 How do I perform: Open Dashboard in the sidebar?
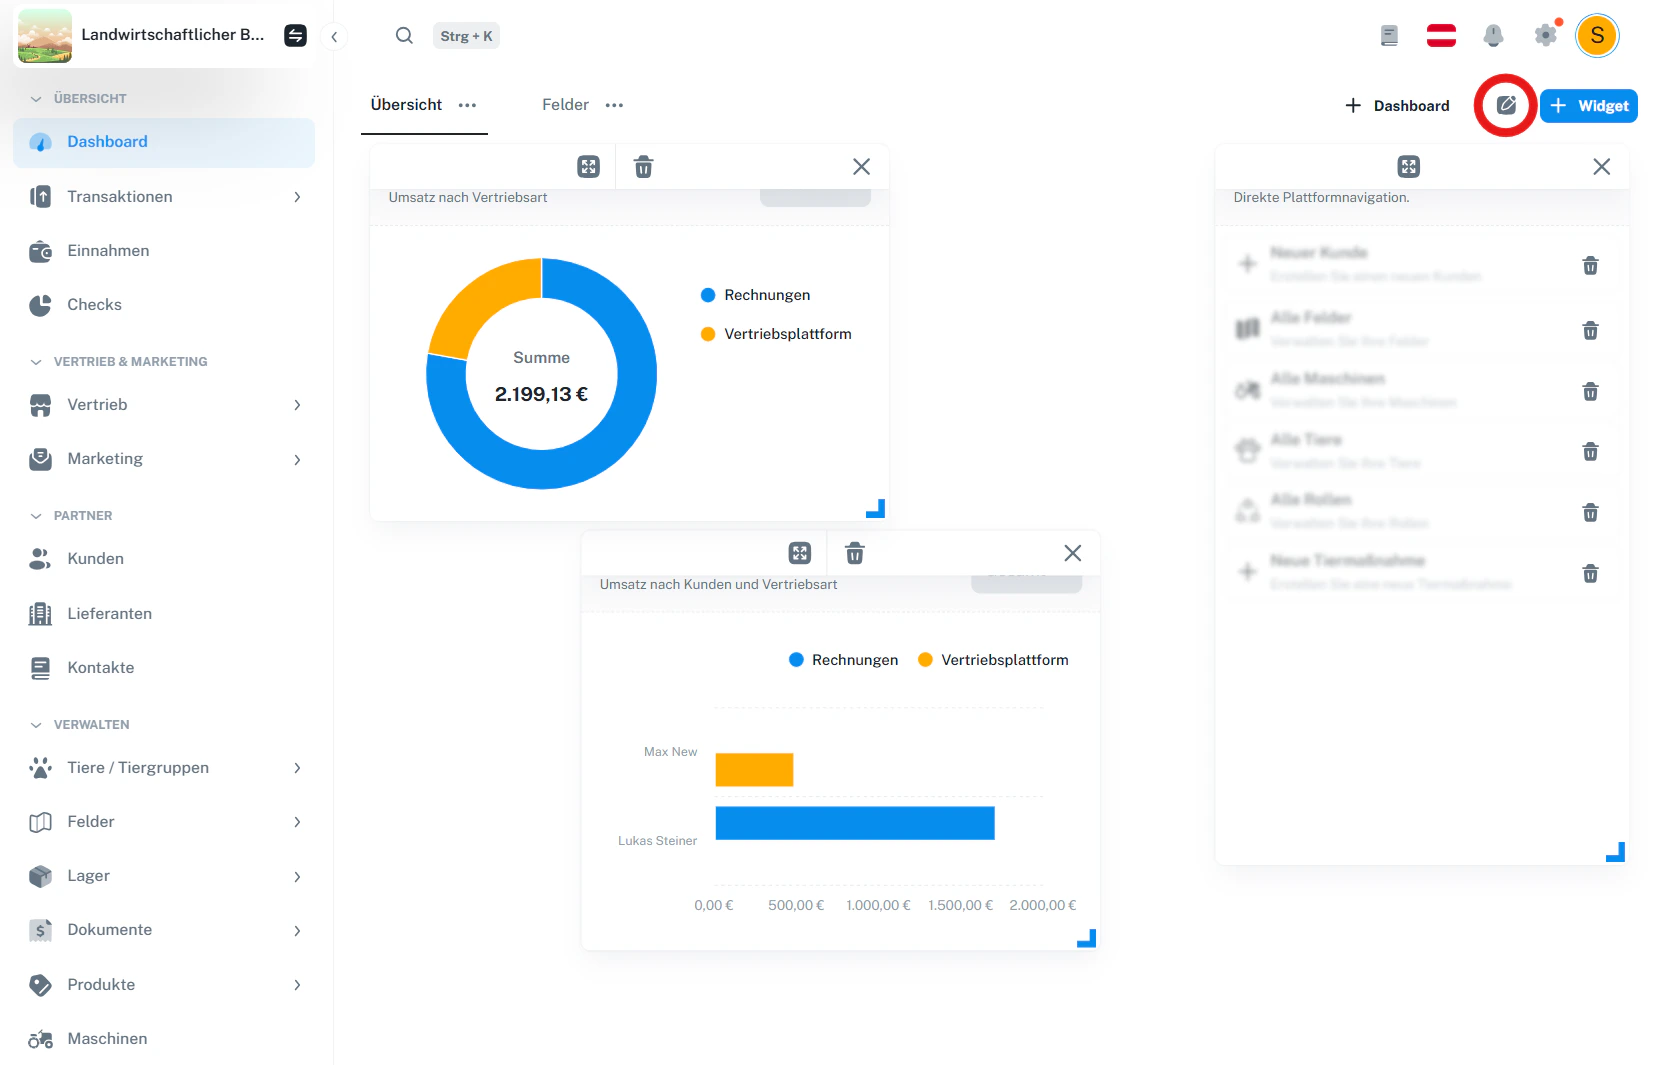164,142
